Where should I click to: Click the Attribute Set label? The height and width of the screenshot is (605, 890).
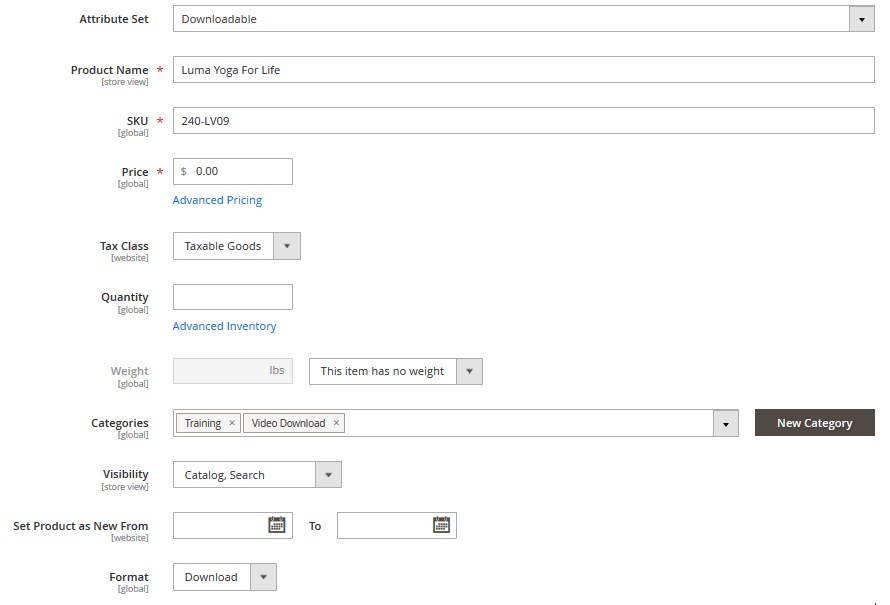(x=114, y=19)
